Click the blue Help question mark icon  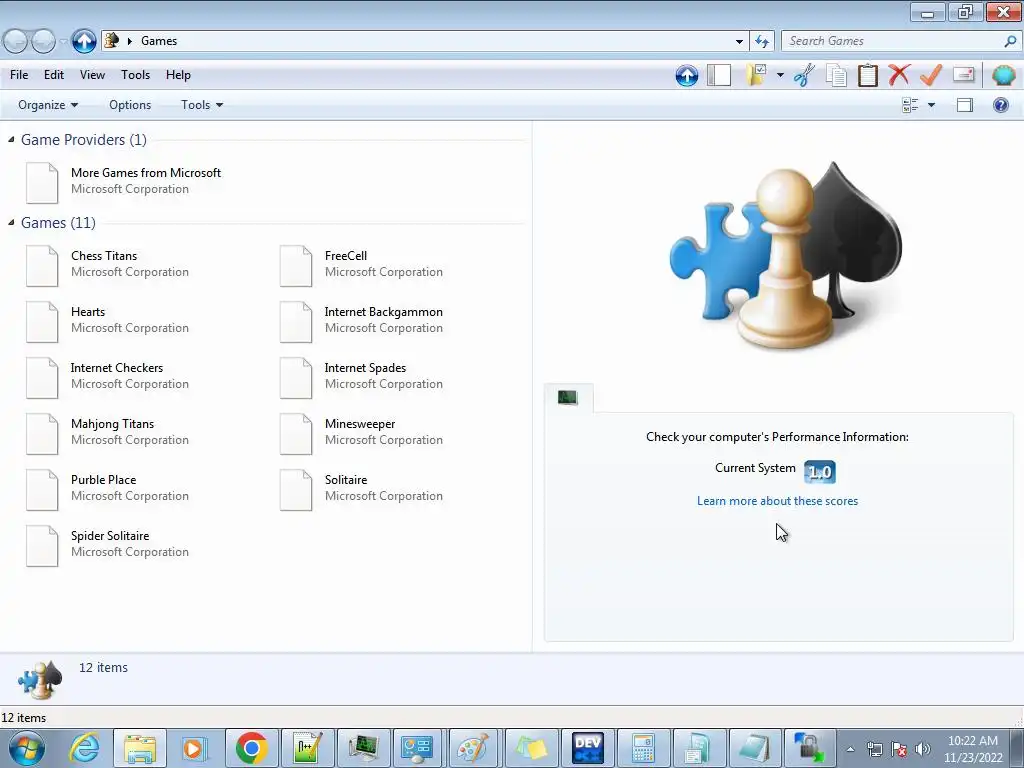click(1000, 105)
